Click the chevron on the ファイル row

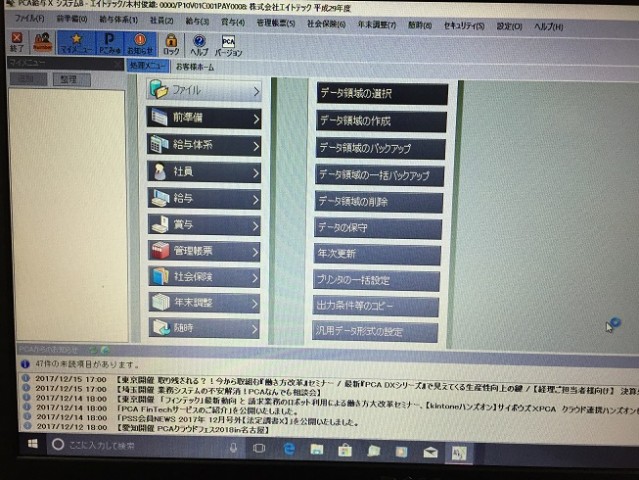[256, 91]
